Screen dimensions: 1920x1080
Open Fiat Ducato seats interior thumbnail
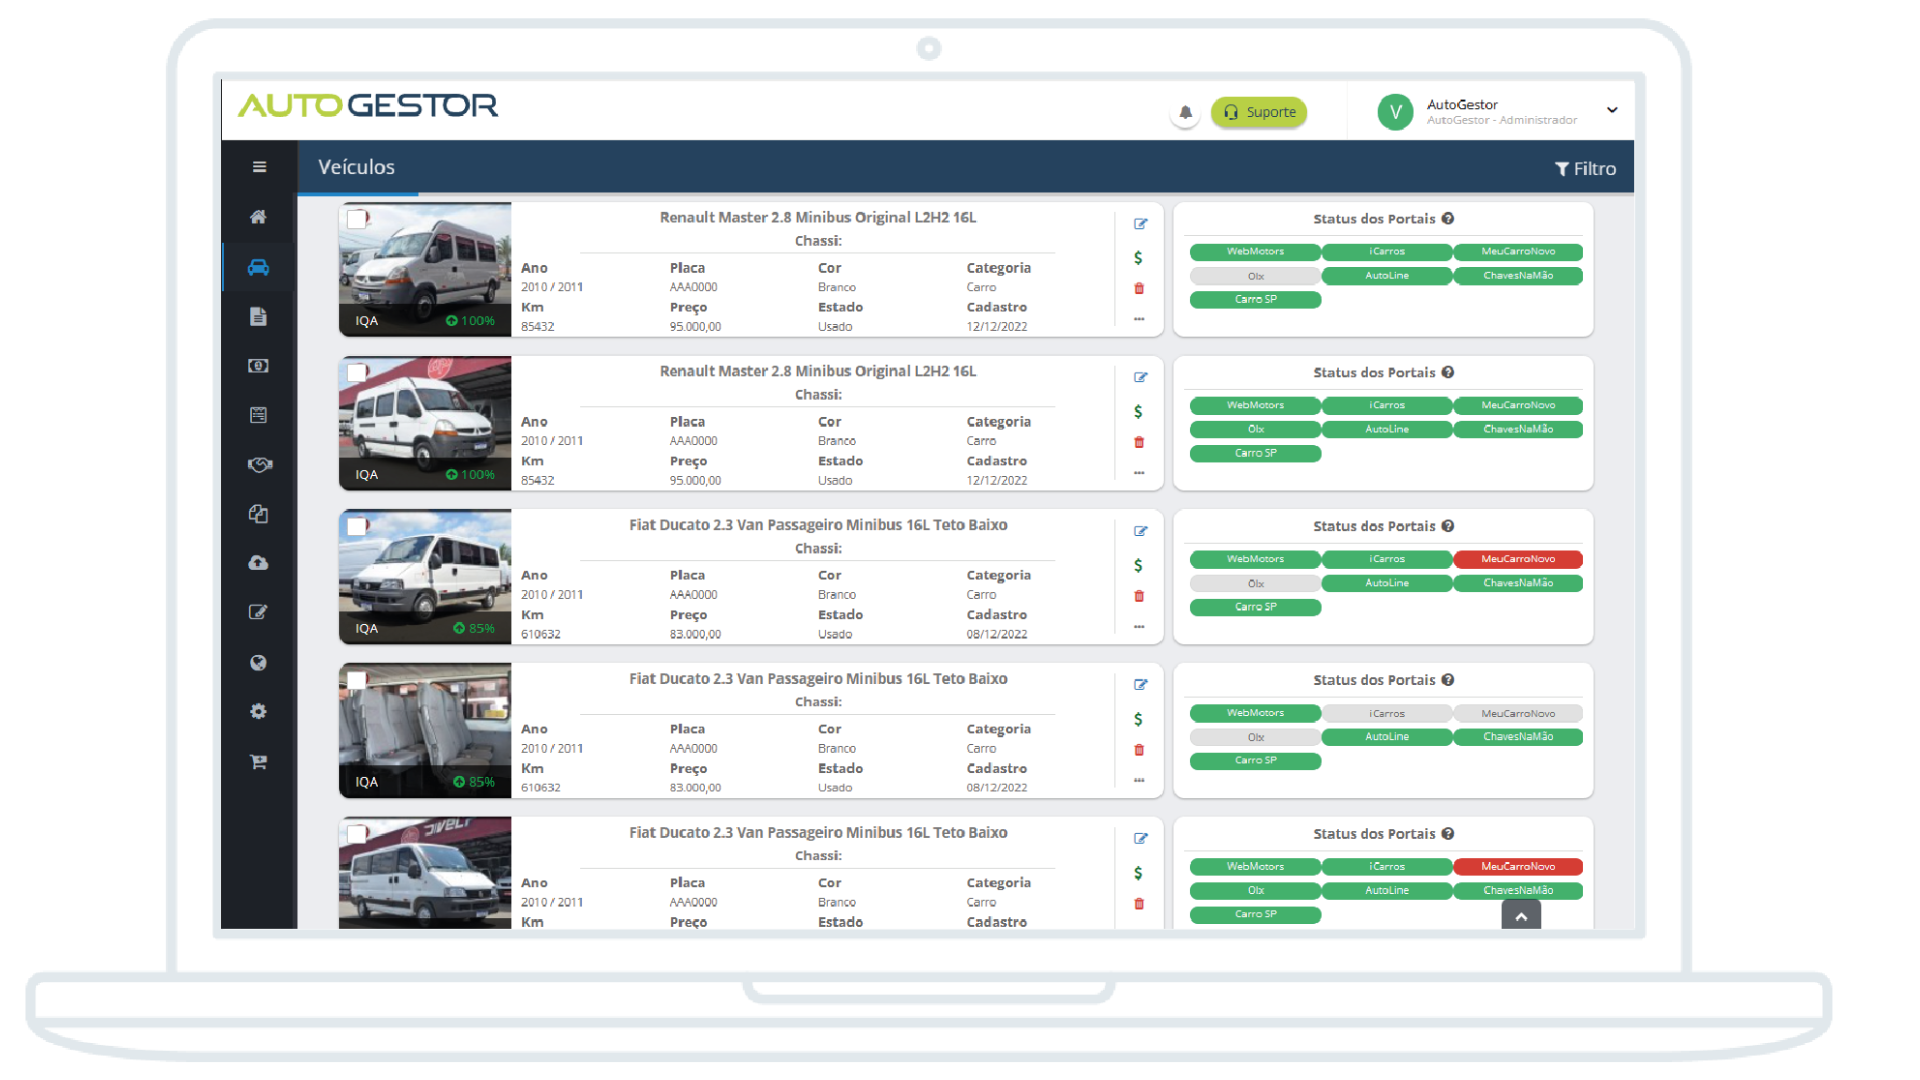[x=425, y=730]
